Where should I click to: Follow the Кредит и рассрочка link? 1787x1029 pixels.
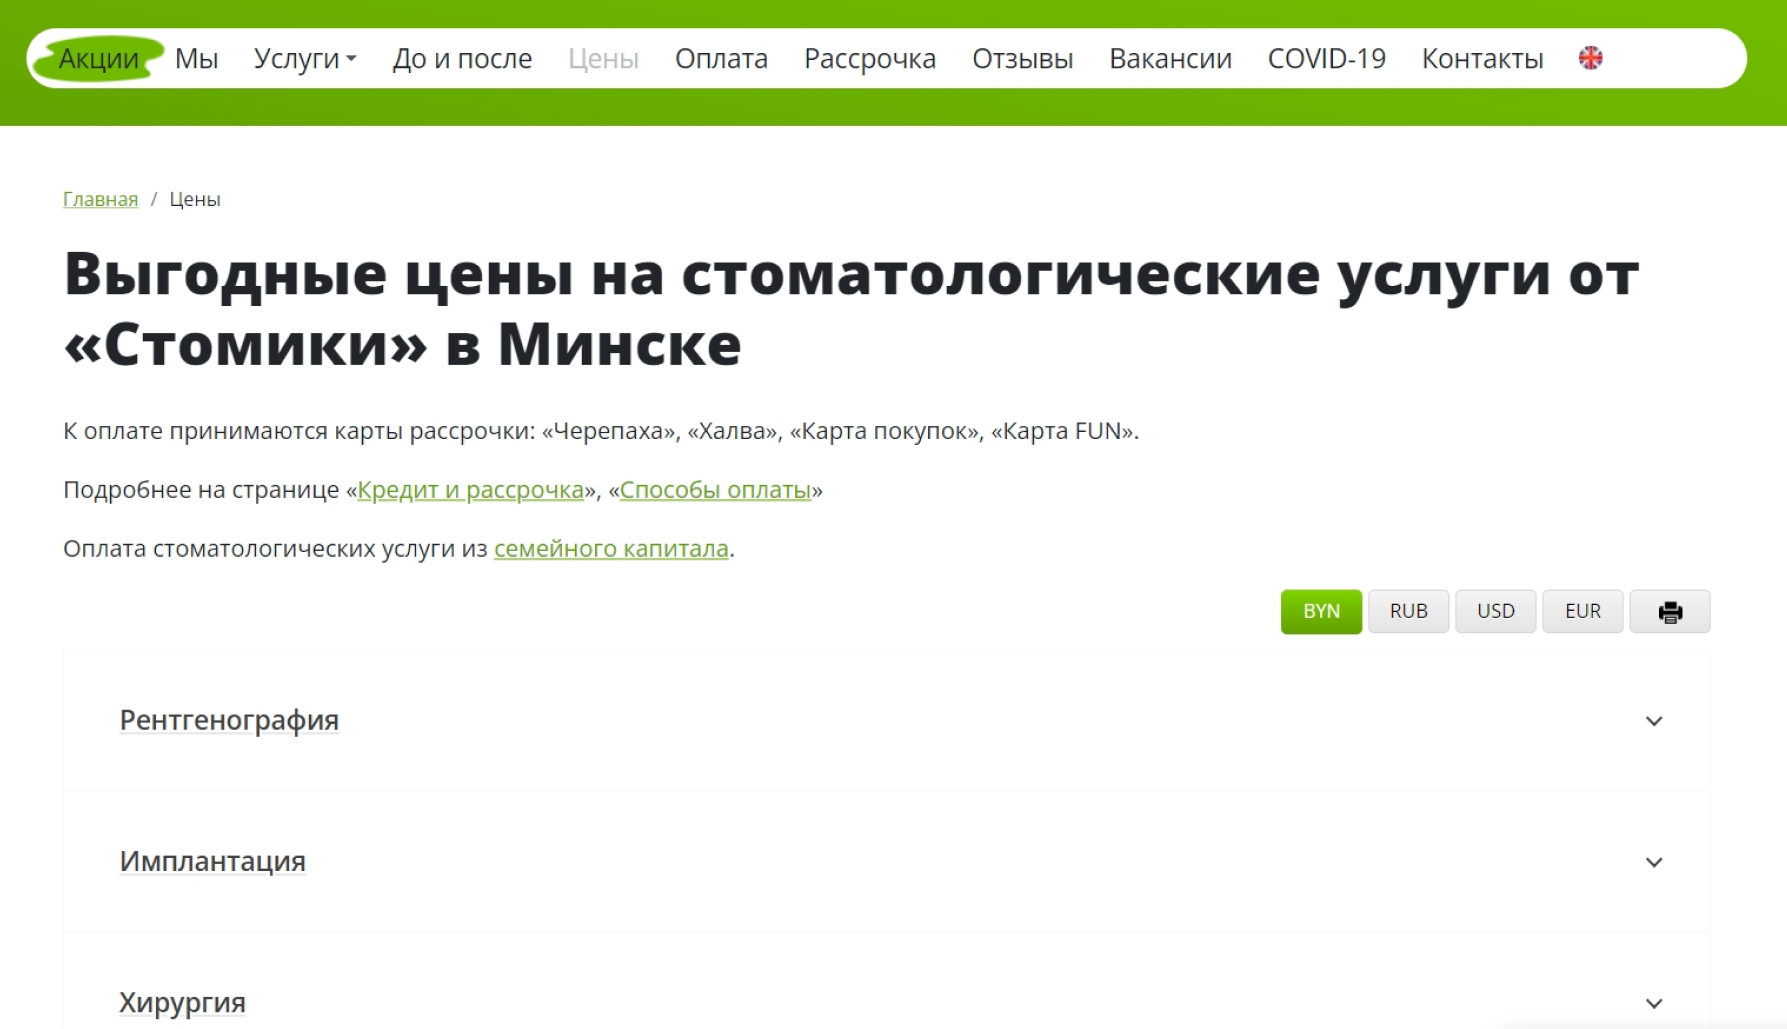click(x=470, y=490)
